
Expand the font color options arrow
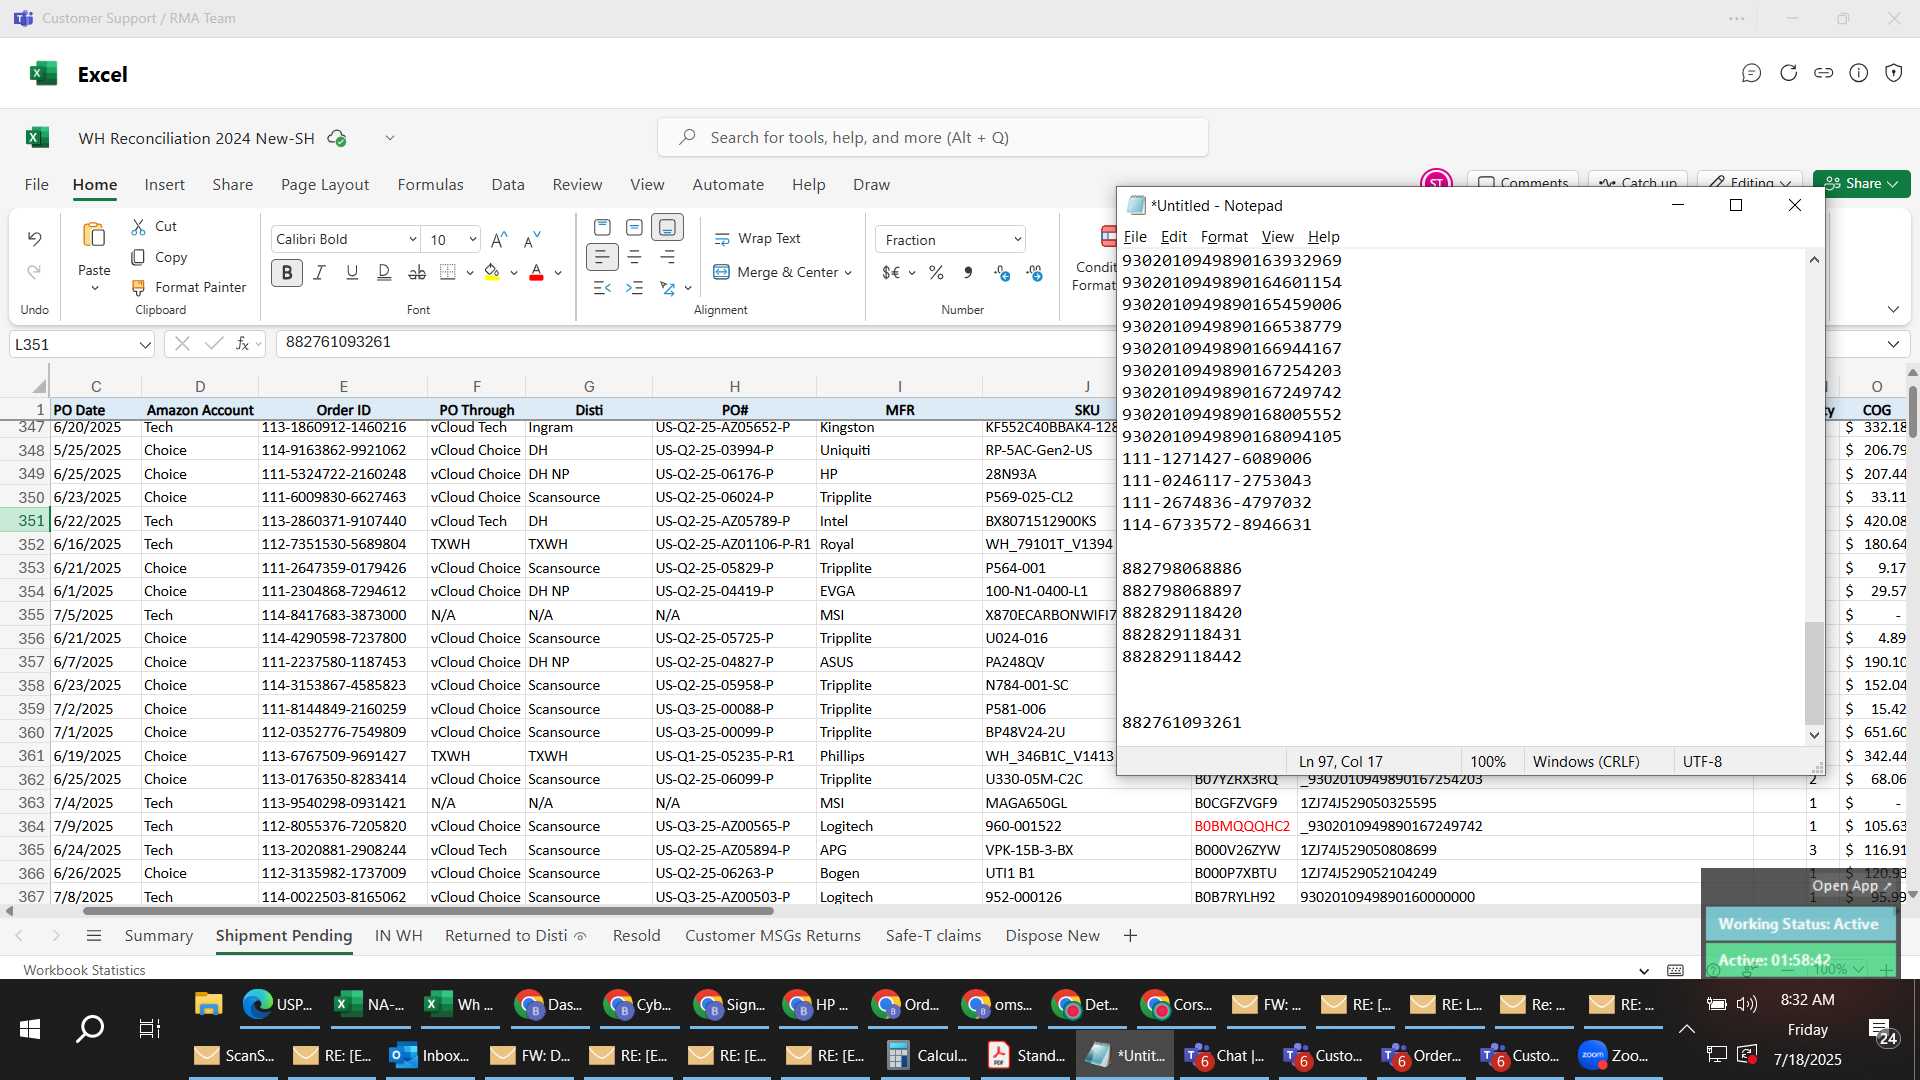(x=558, y=272)
